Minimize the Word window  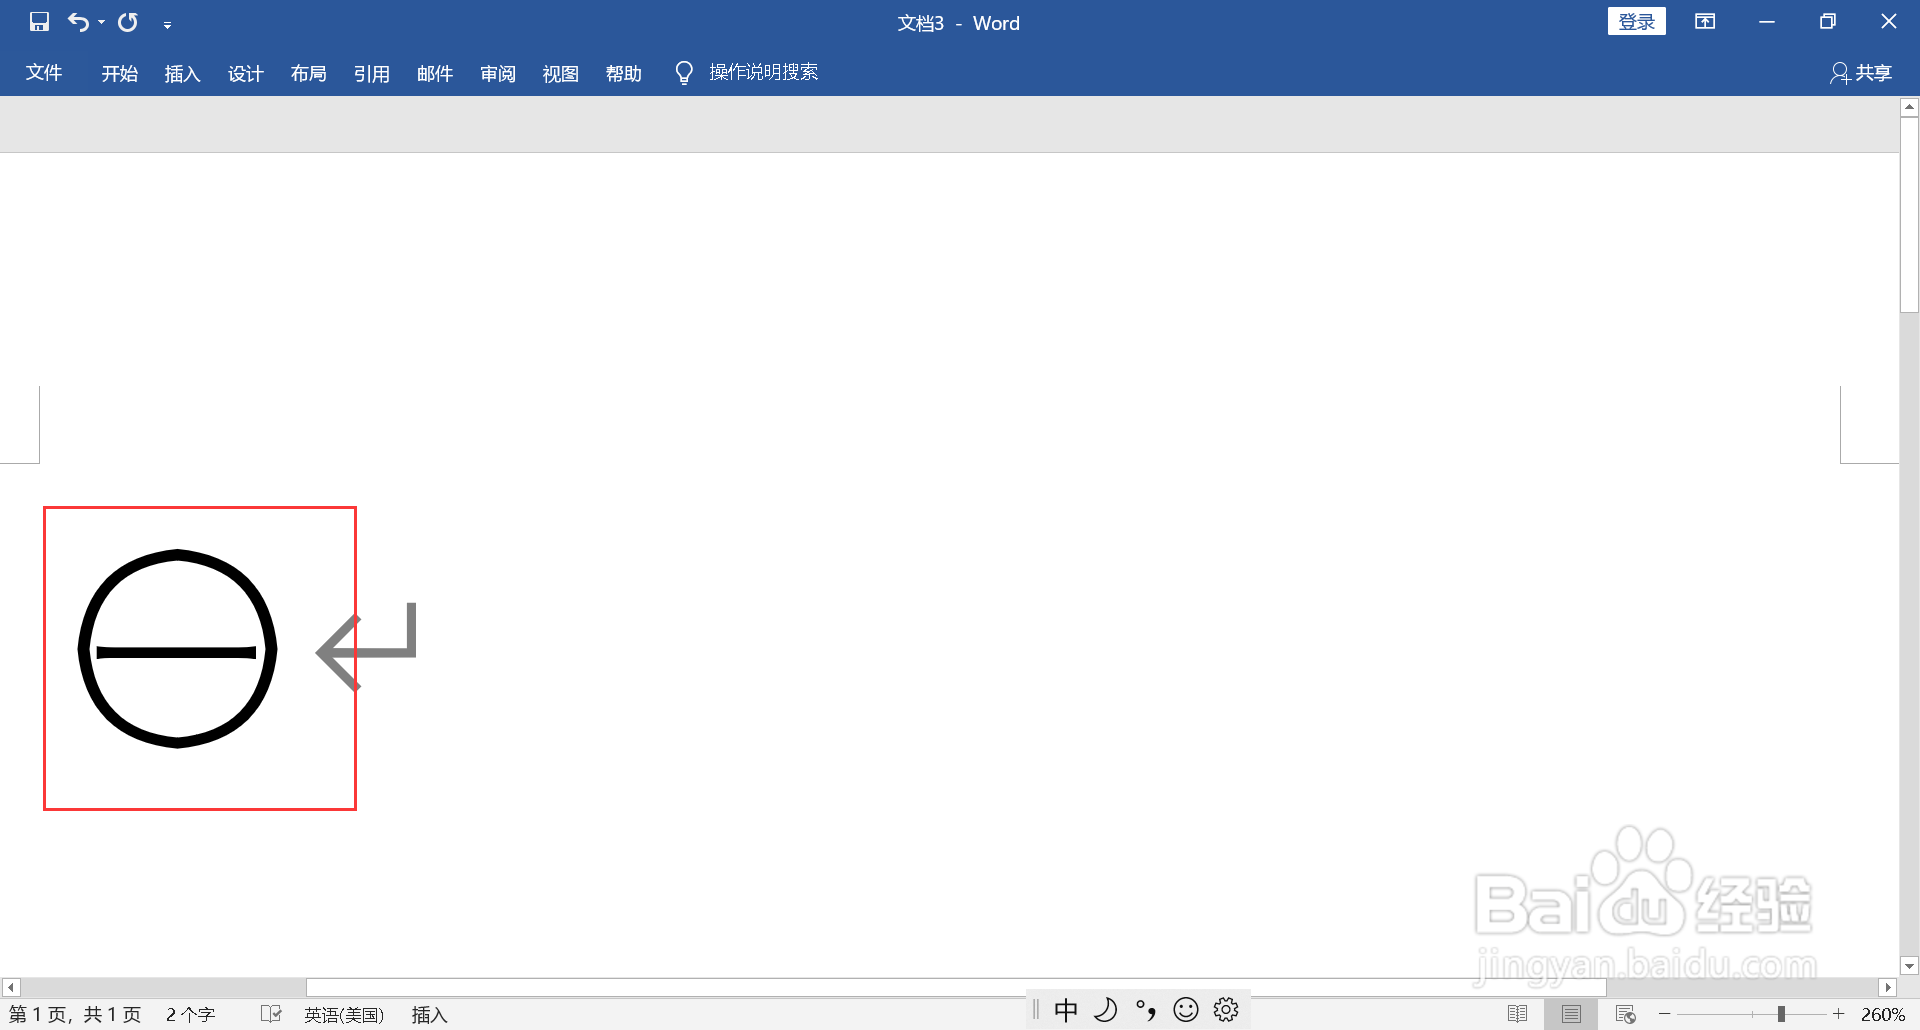click(x=1767, y=22)
